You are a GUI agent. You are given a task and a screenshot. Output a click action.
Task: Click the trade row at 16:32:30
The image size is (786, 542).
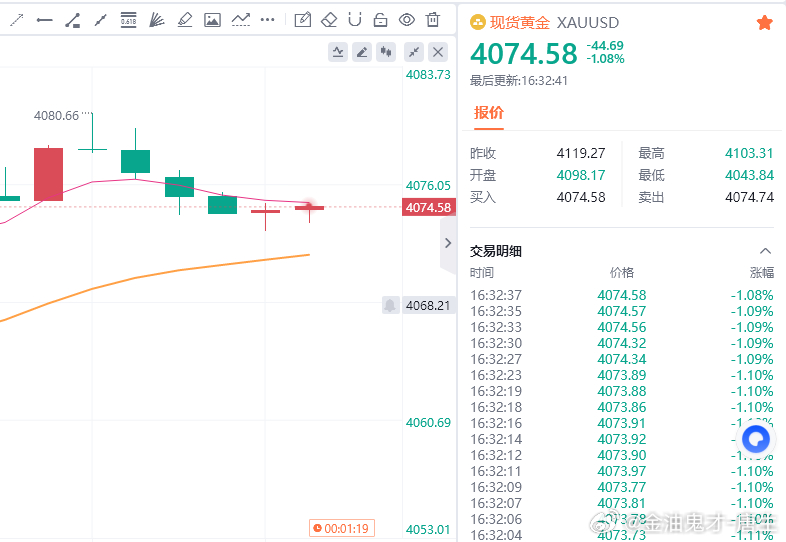[x=622, y=343]
